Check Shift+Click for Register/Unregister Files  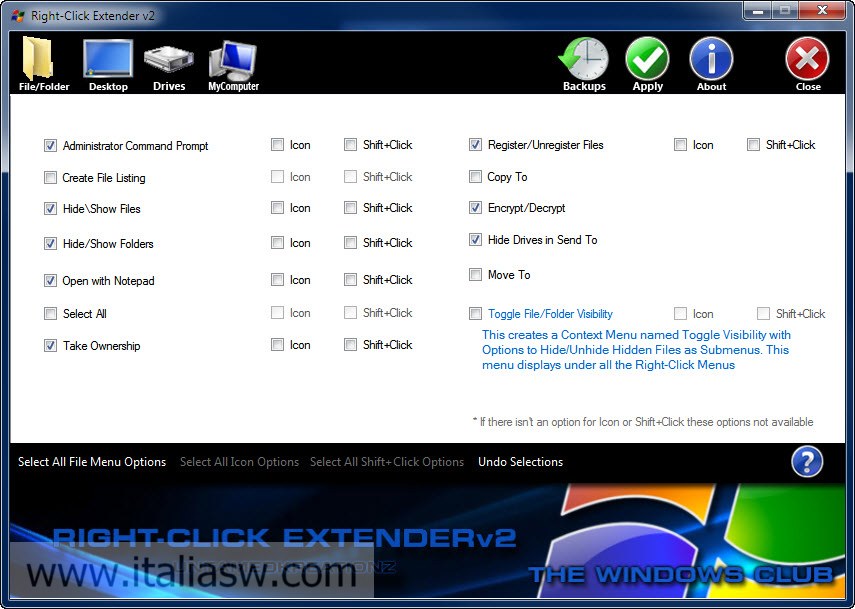(x=754, y=144)
